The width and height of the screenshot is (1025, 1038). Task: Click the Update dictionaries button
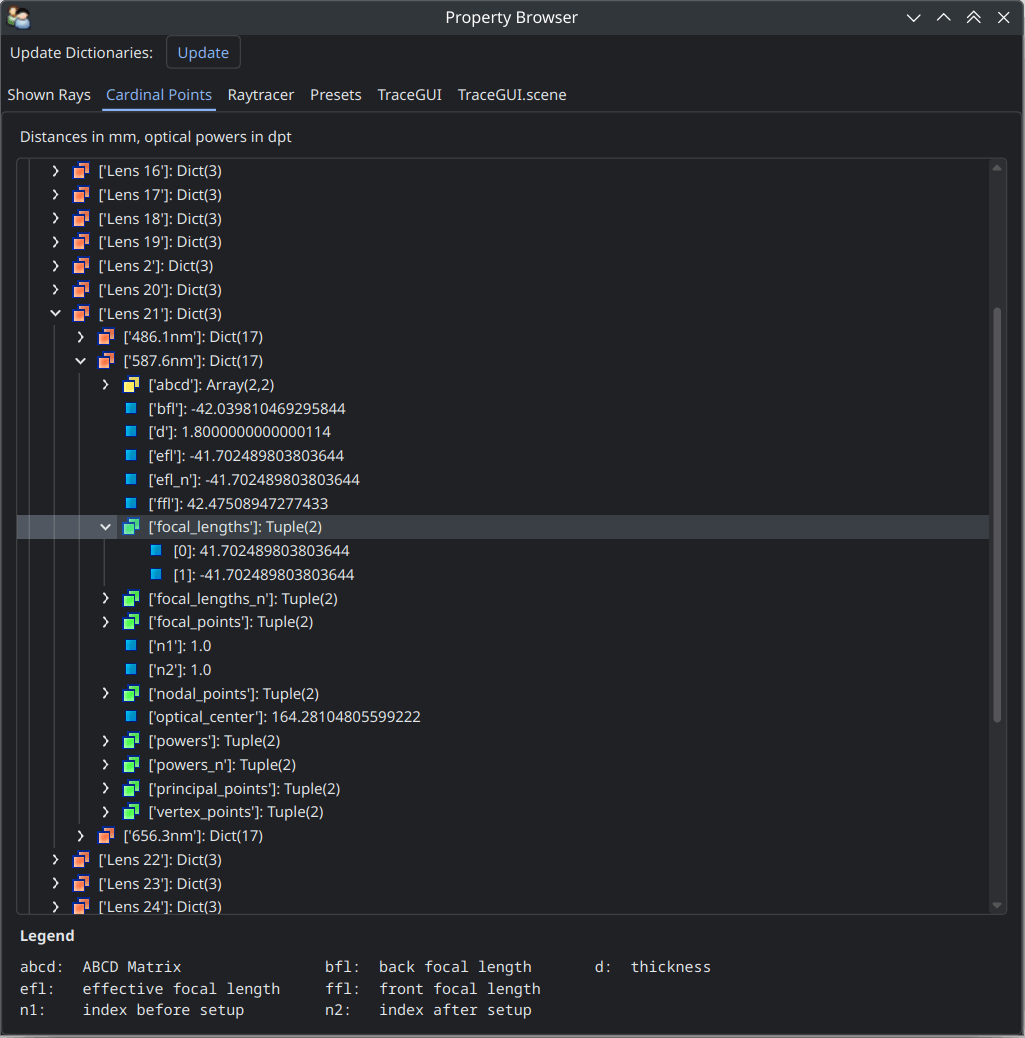(203, 52)
